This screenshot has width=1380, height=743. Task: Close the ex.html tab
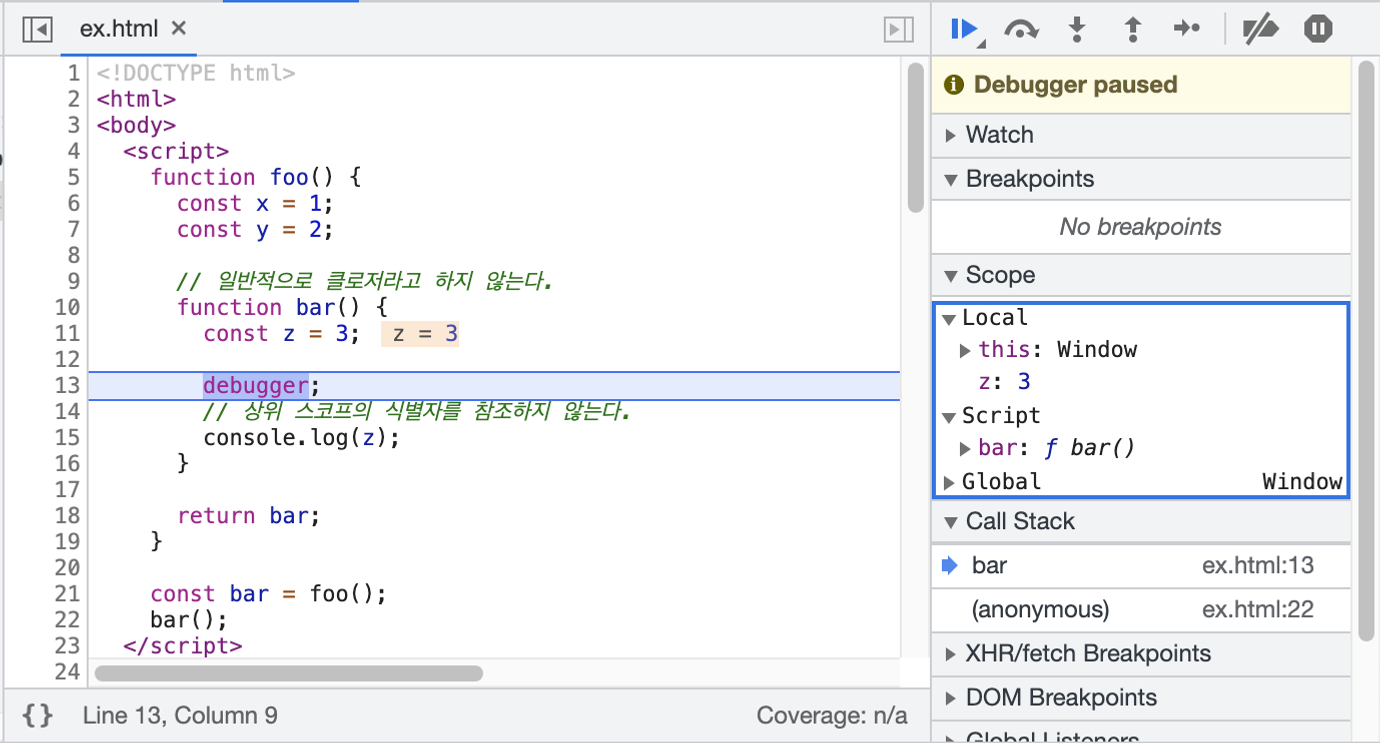coord(179,29)
